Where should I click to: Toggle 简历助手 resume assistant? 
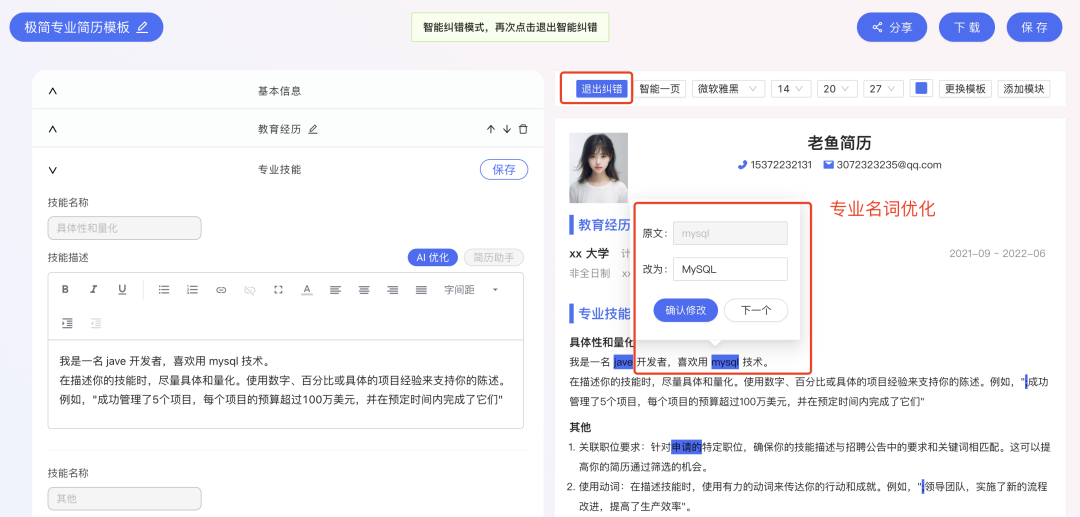494,257
